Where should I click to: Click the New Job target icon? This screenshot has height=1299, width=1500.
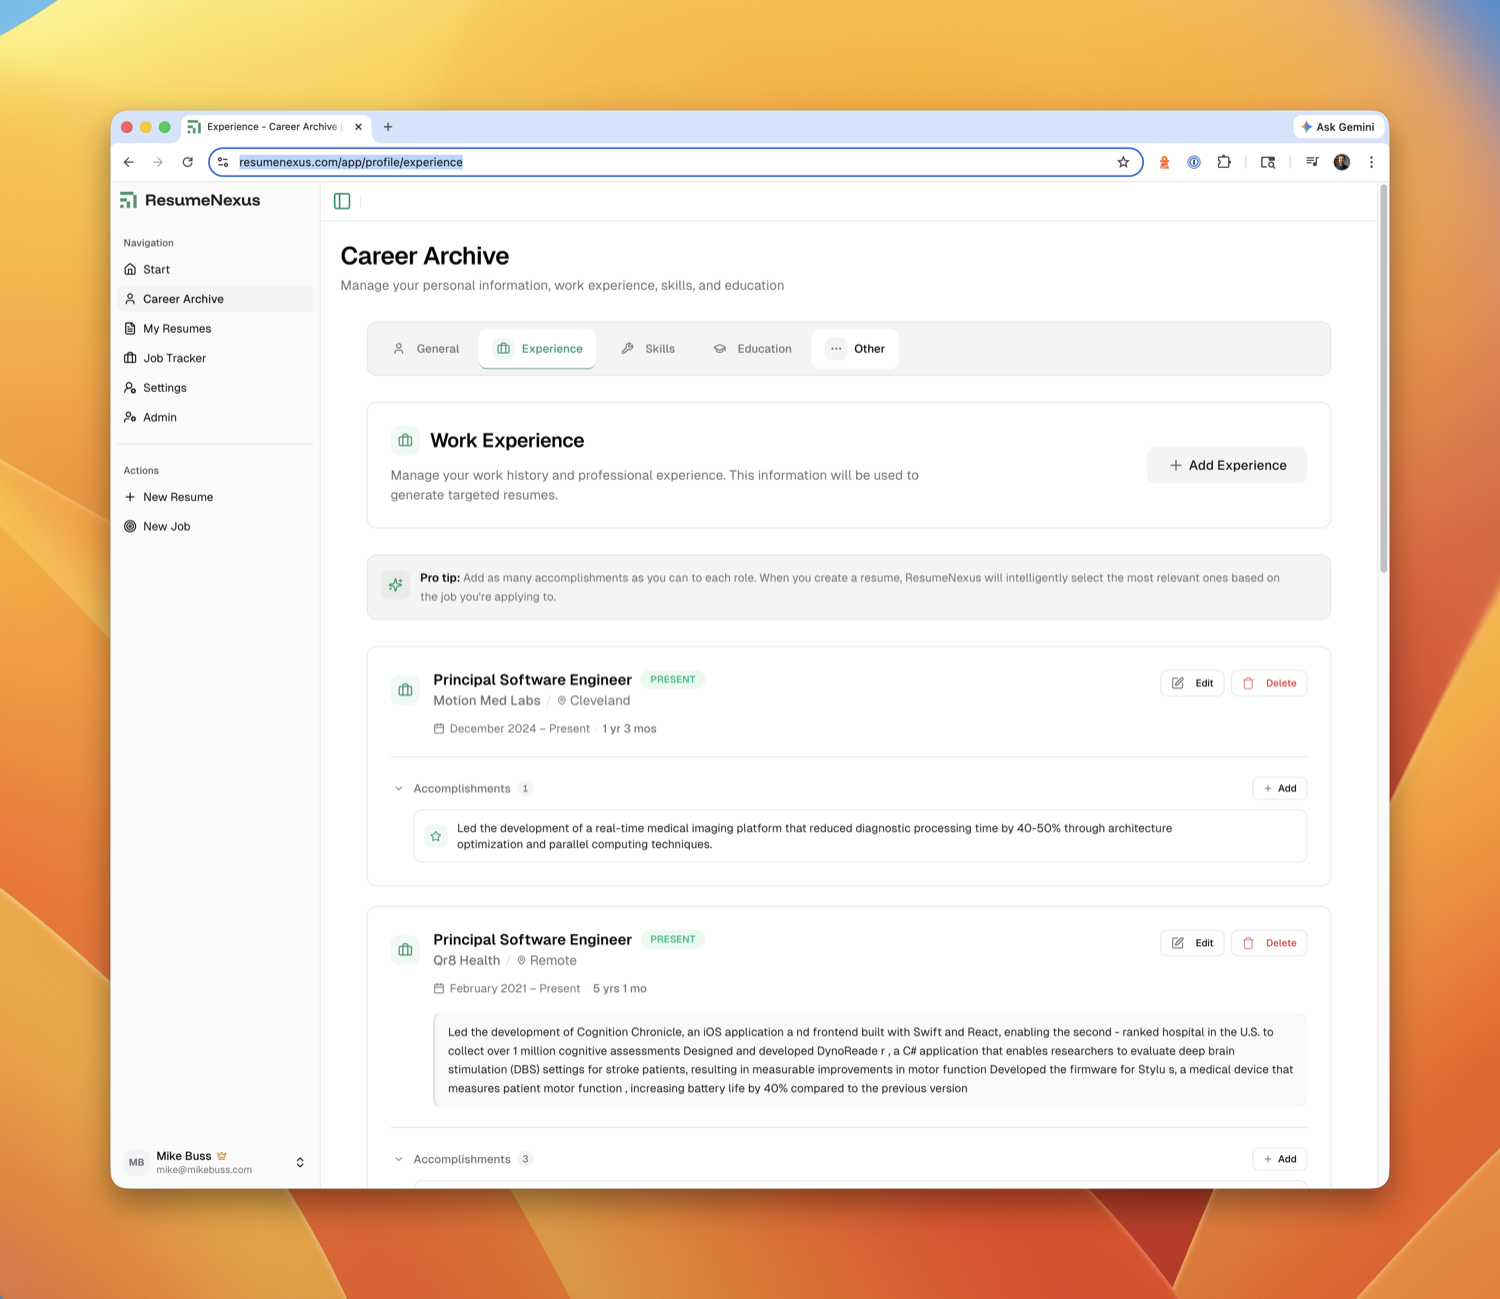[129, 526]
